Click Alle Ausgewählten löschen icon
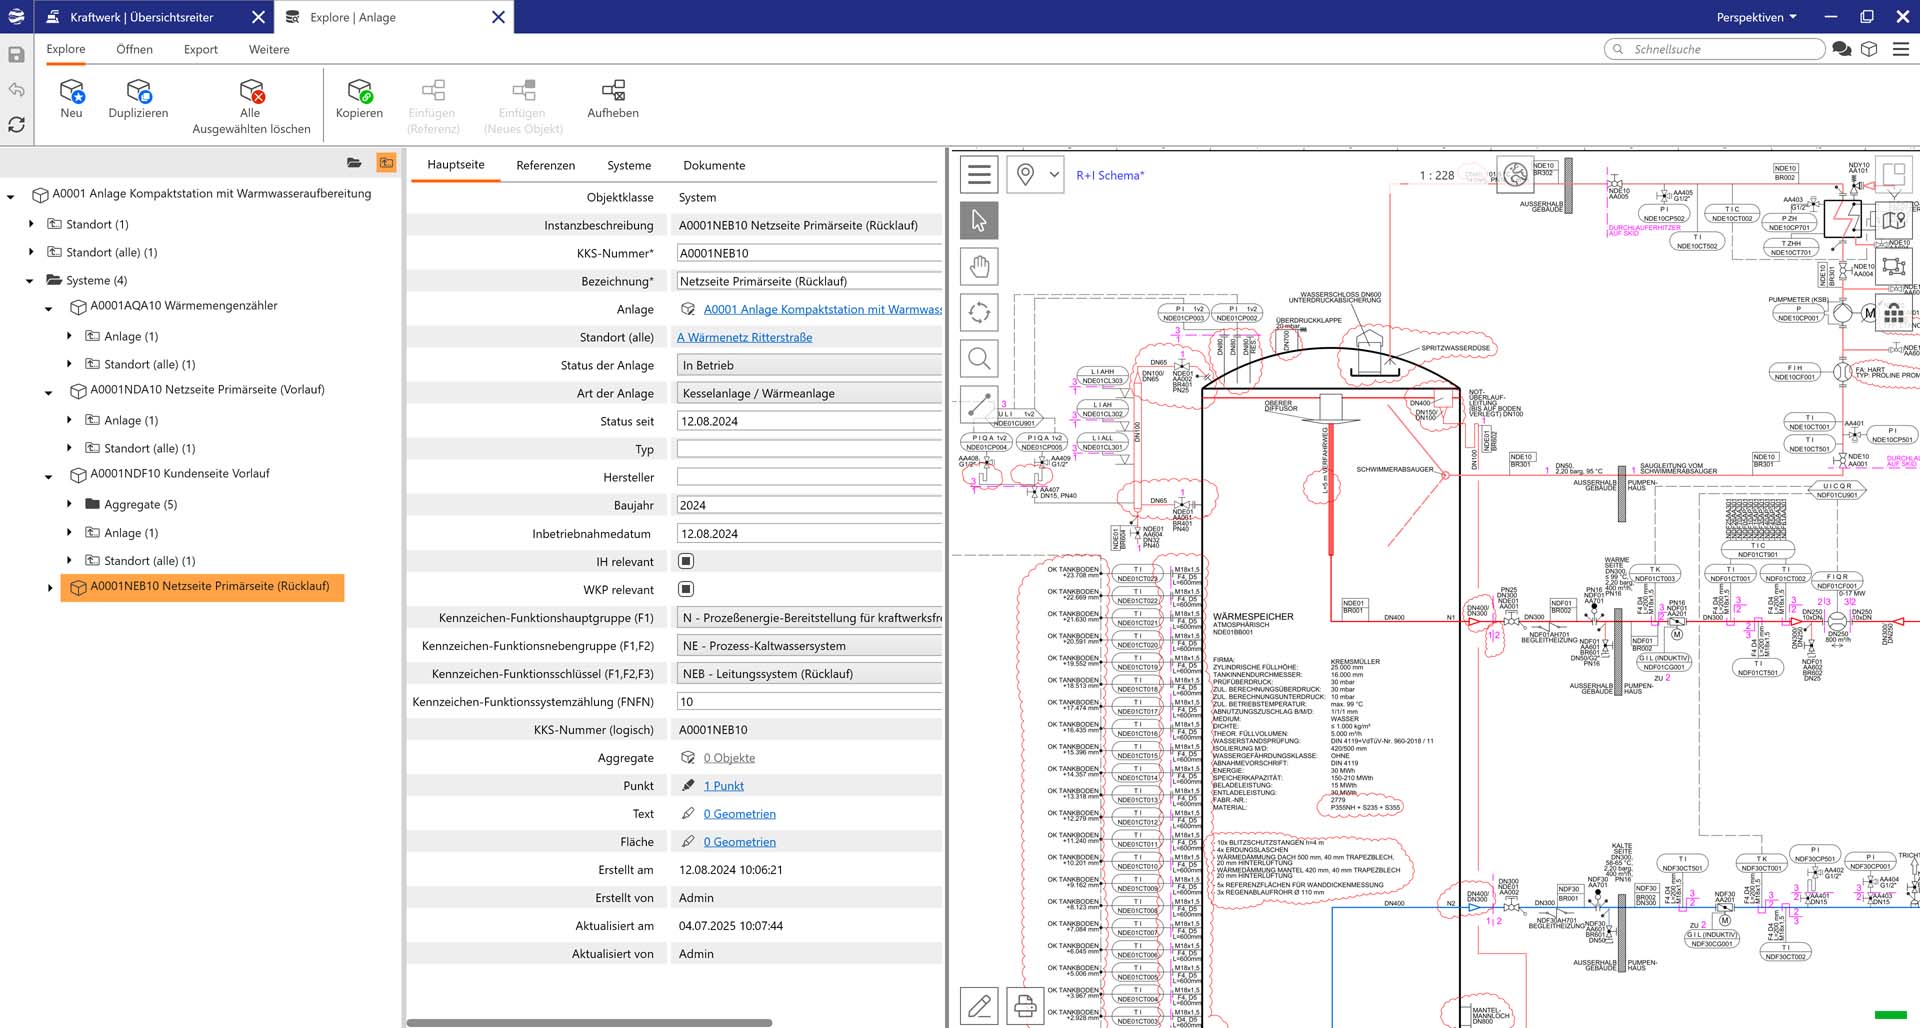The height and width of the screenshot is (1028, 1920). (251, 92)
